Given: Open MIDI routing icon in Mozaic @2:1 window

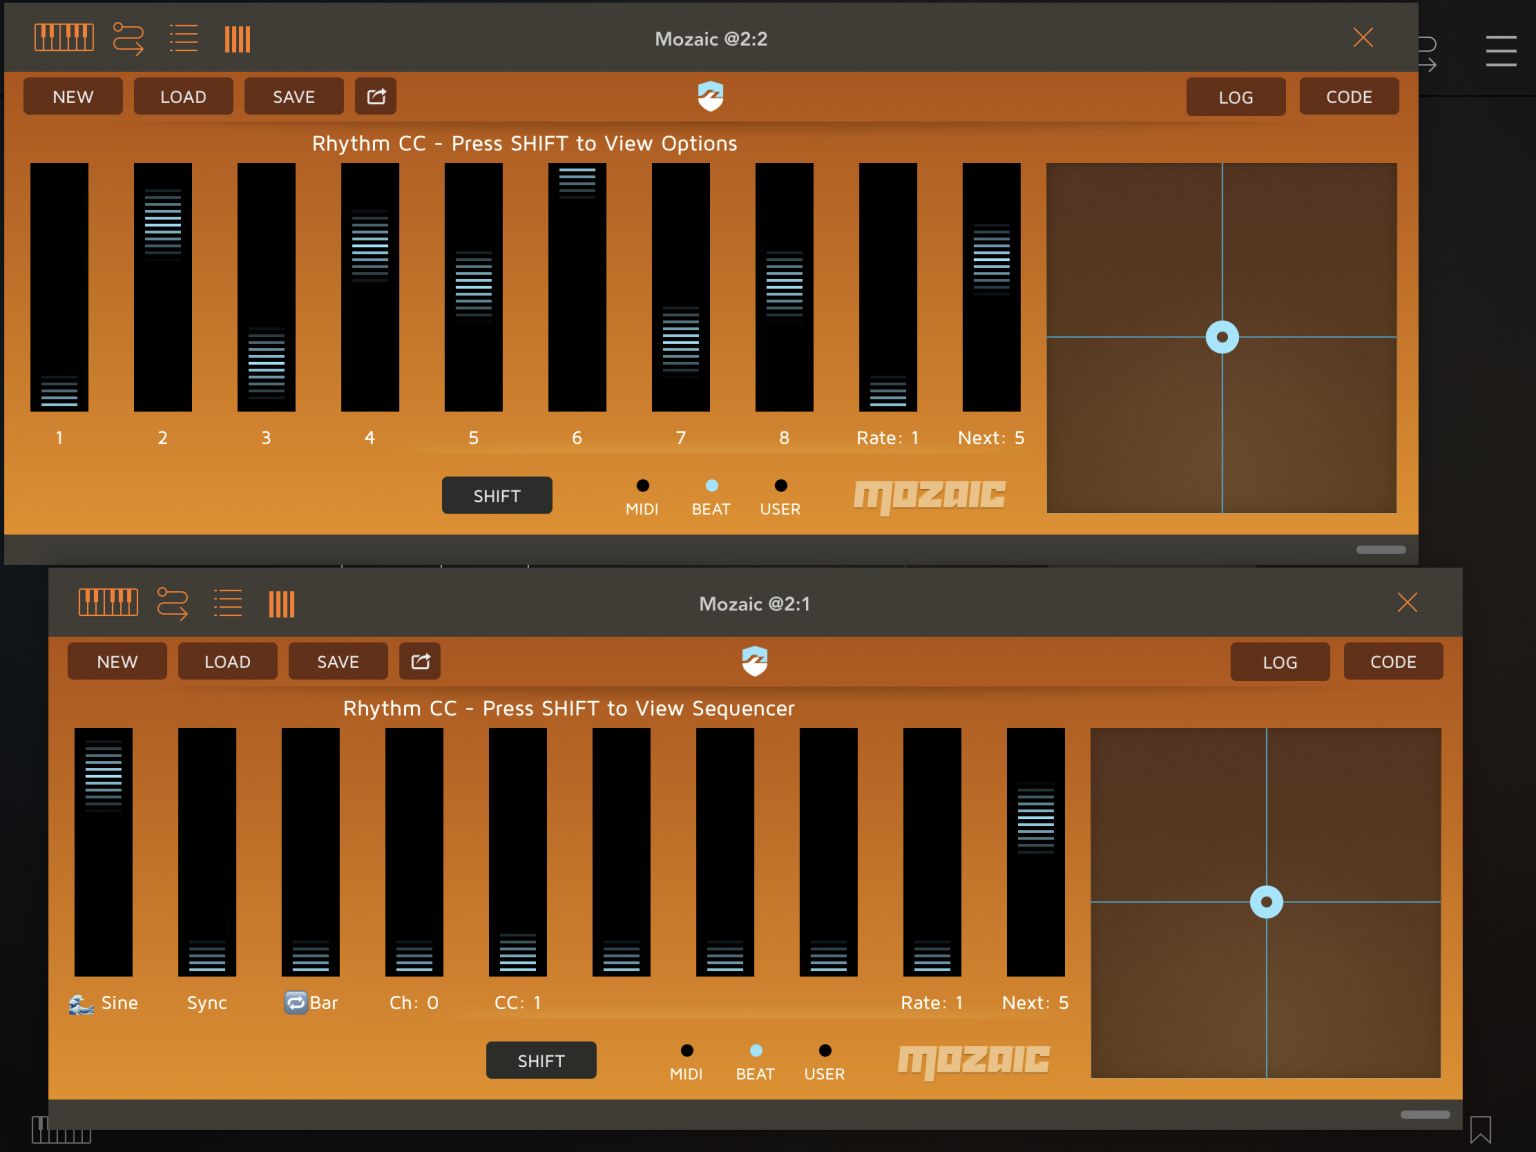Looking at the screenshot, I should (172, 603).
